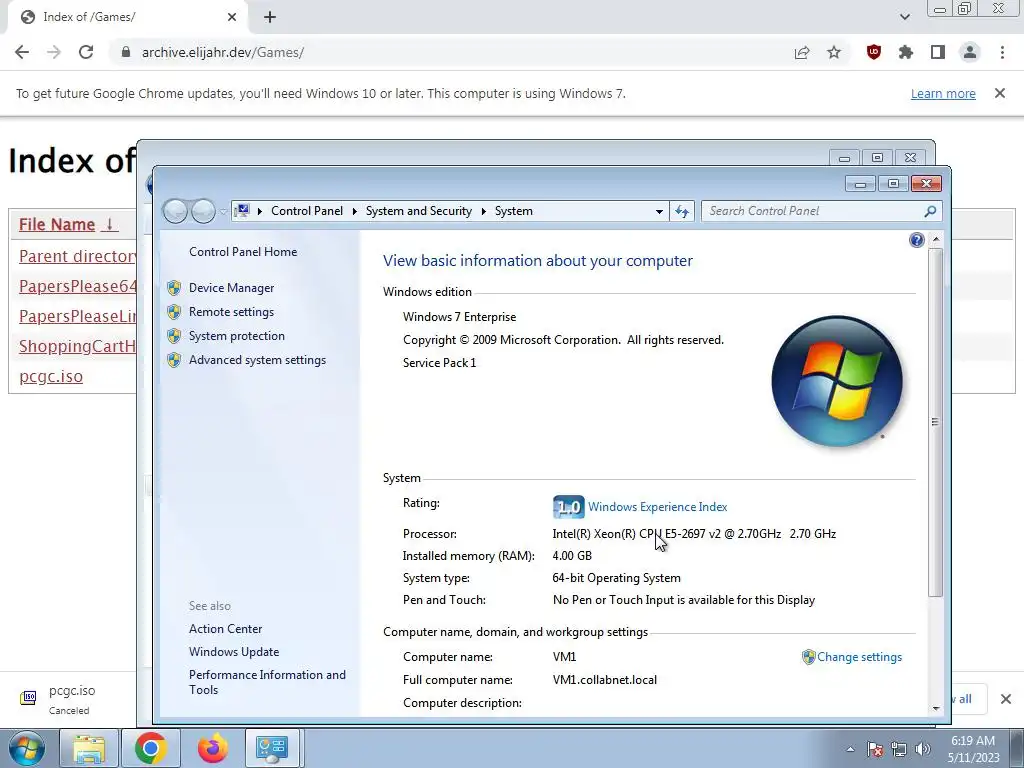Click Control Panel taskbar button
The width and height of the screenshot is (1024, 768).
[272, 748]
